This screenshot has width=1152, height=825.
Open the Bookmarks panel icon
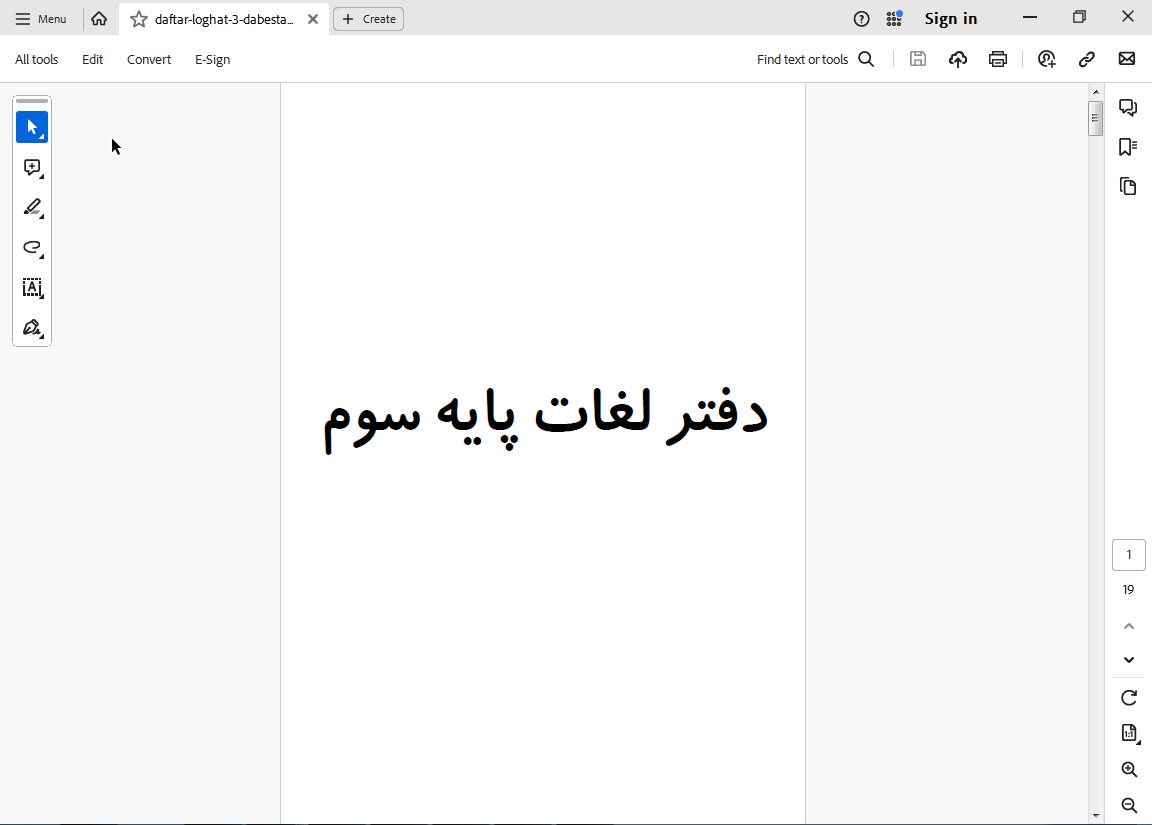(1128, 147)
